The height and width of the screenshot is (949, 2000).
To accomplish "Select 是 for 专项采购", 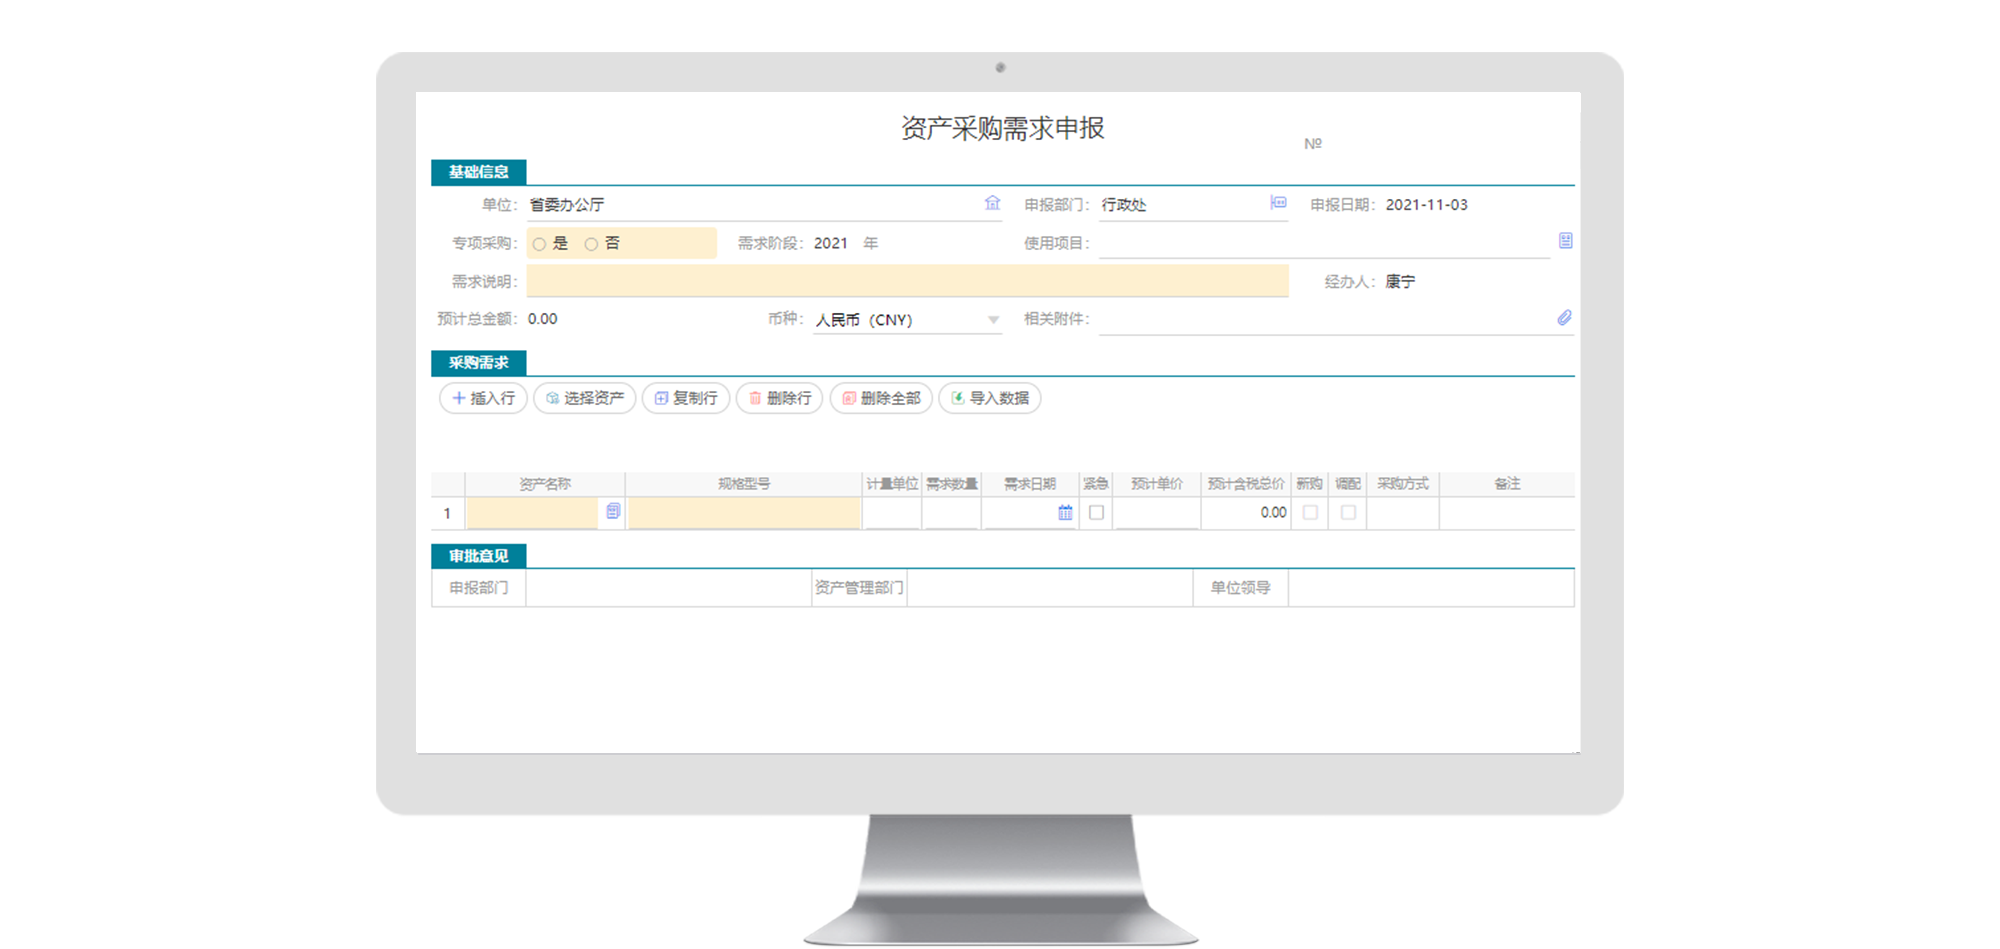I will [540, 244].
